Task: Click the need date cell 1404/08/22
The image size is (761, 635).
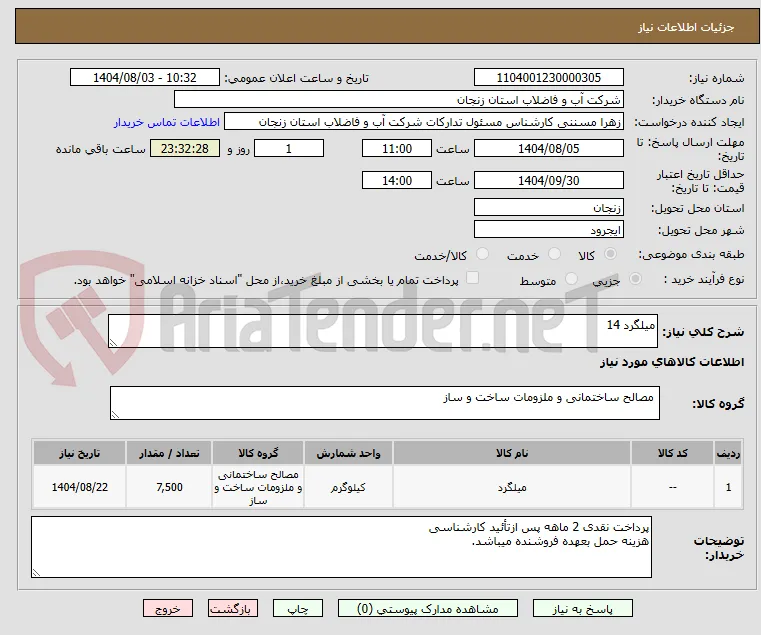Action: click(80, 487)
